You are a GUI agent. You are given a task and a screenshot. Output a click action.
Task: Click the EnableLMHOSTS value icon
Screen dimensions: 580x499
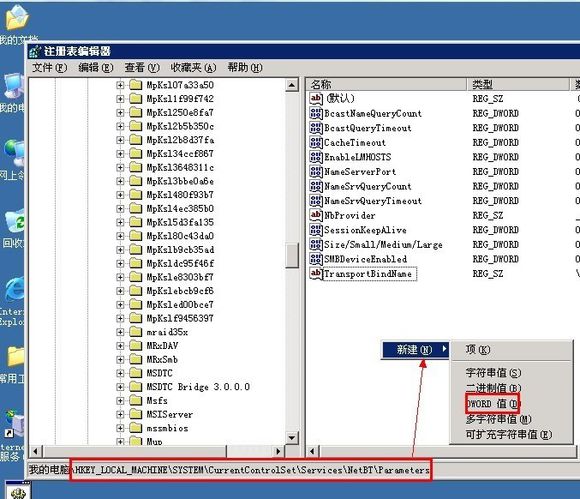click(x=316, y=157)
